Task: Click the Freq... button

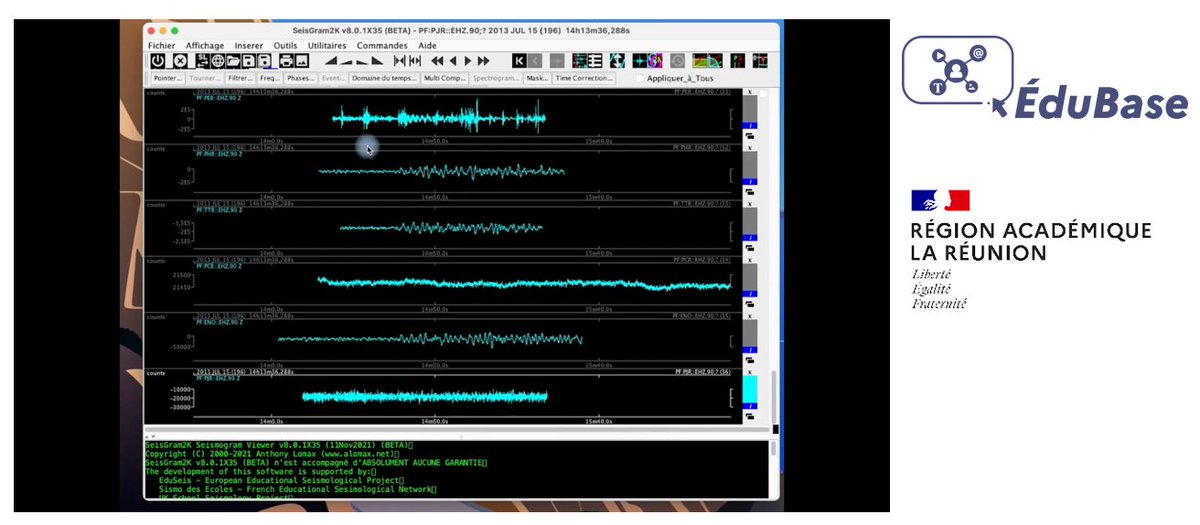Action: tap(270, 78)
